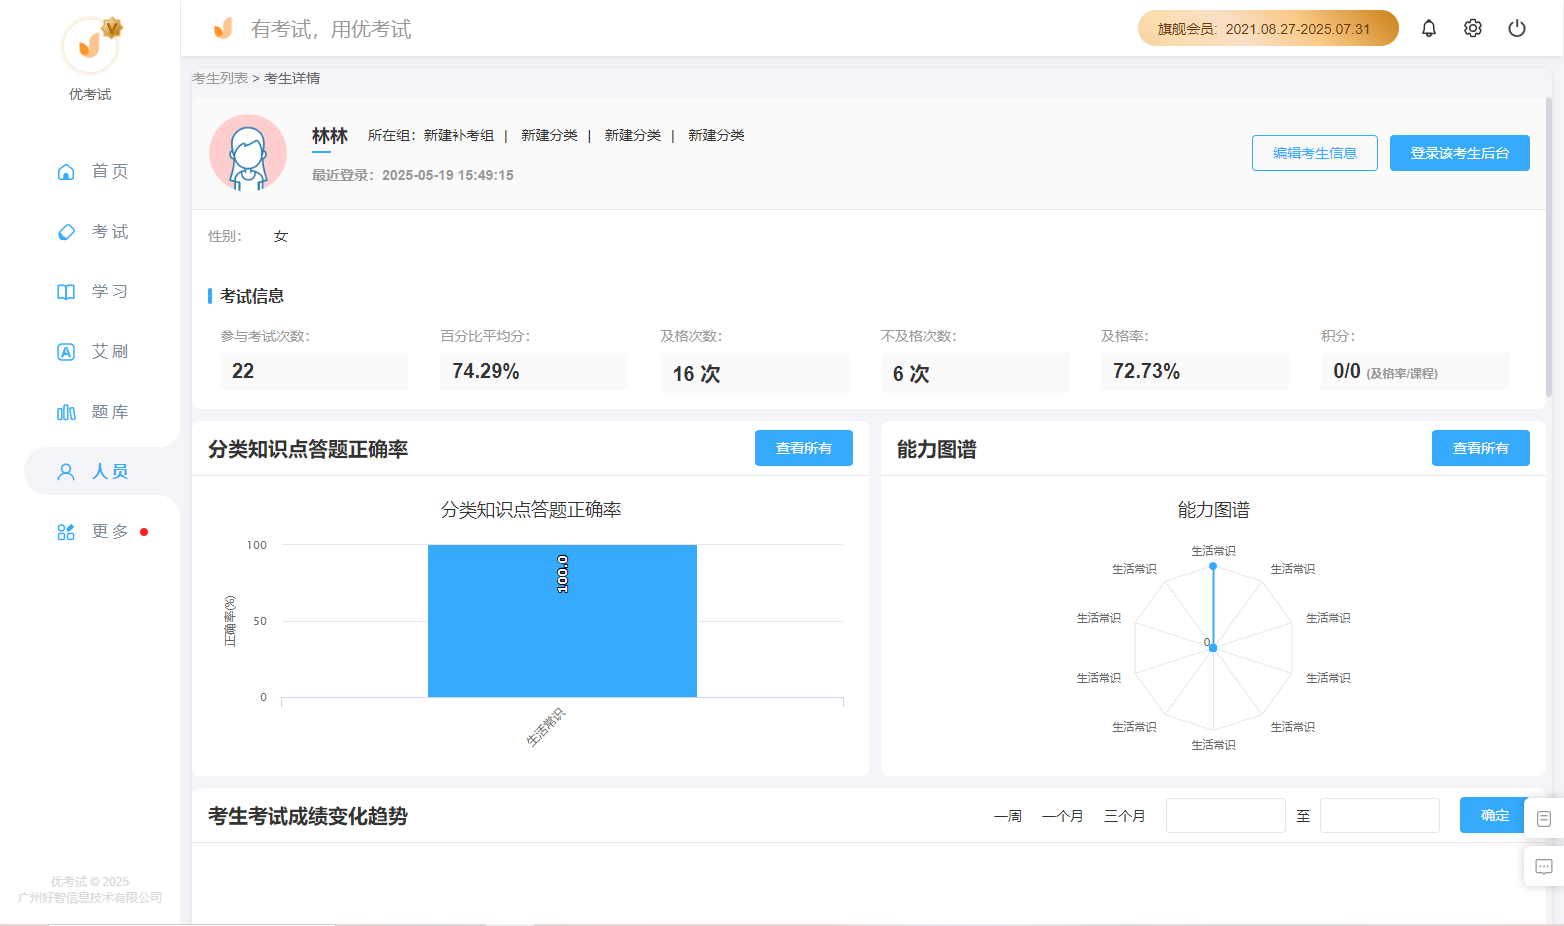Open the notifications bell icon
Viewport: 1564px width, 926px height.
pyautogui.click(x=1429, y=28)
